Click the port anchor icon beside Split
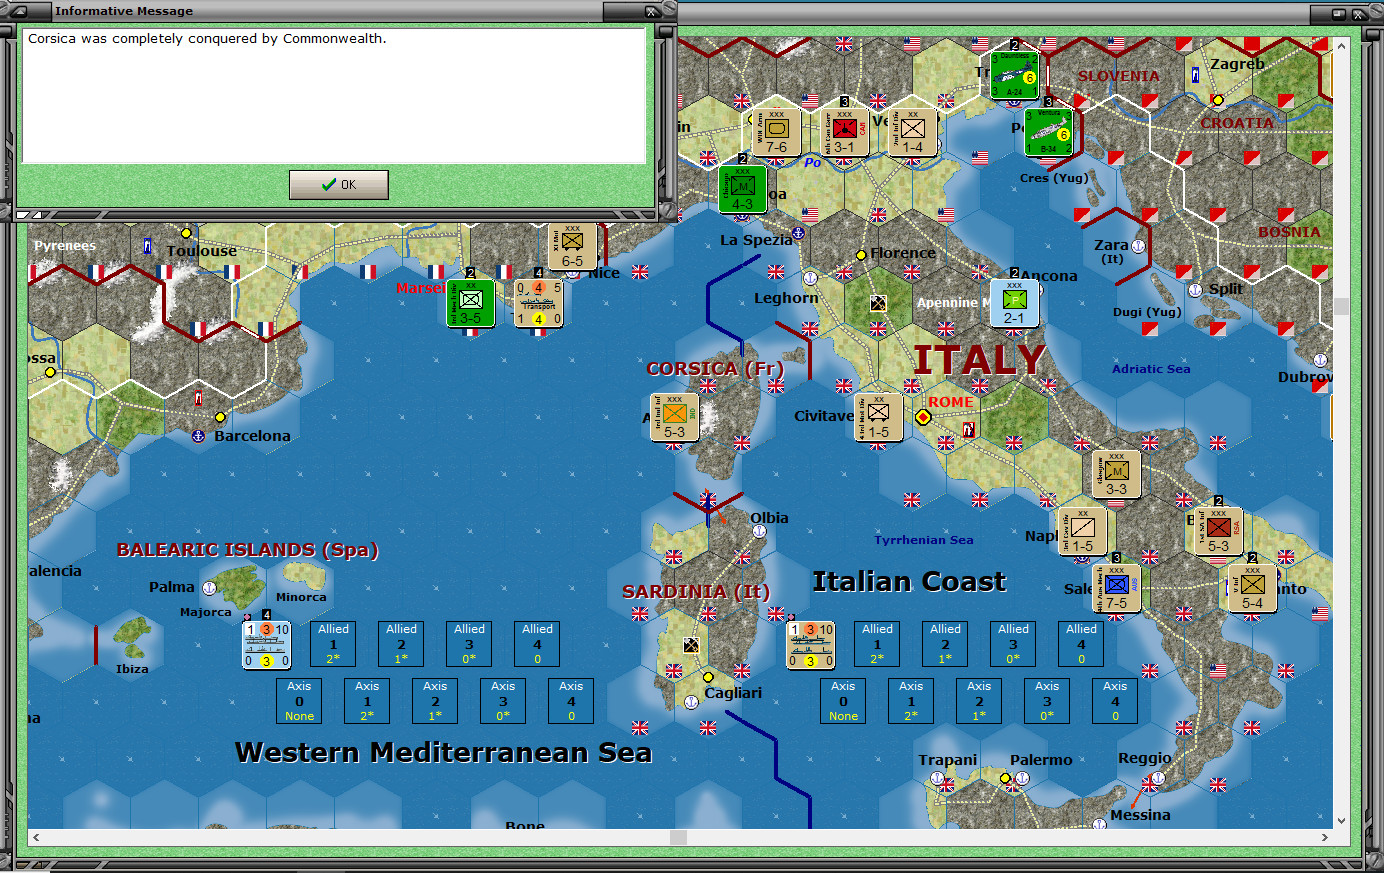 click(x=1195, y=290)
